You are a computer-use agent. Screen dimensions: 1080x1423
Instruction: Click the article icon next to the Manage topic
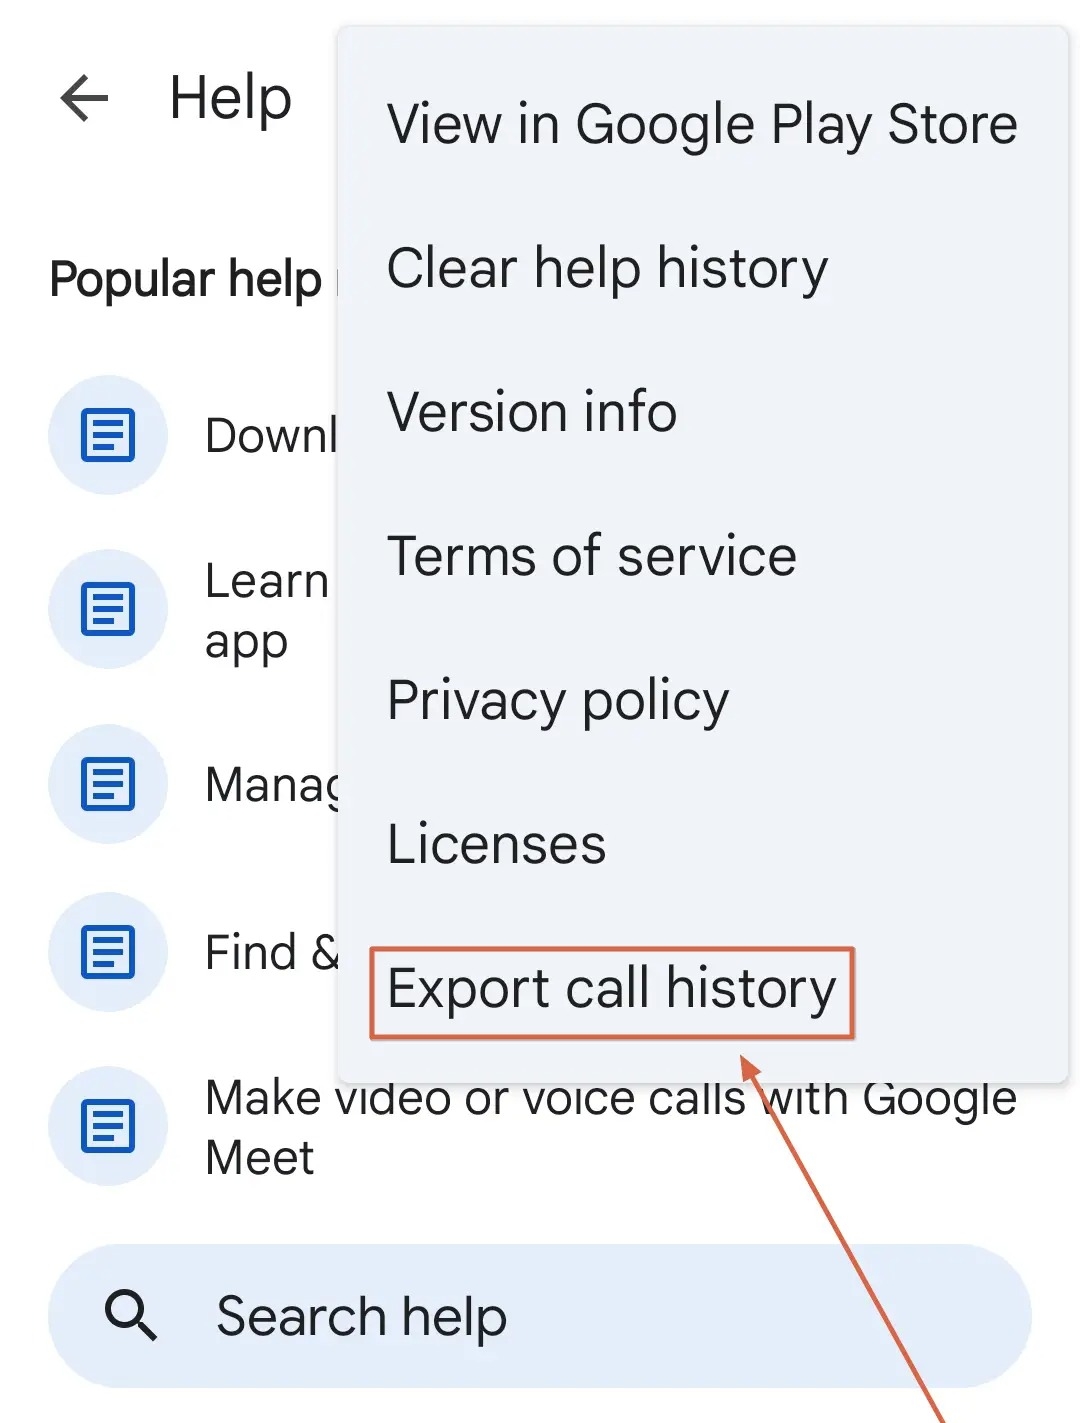[107, 783]
